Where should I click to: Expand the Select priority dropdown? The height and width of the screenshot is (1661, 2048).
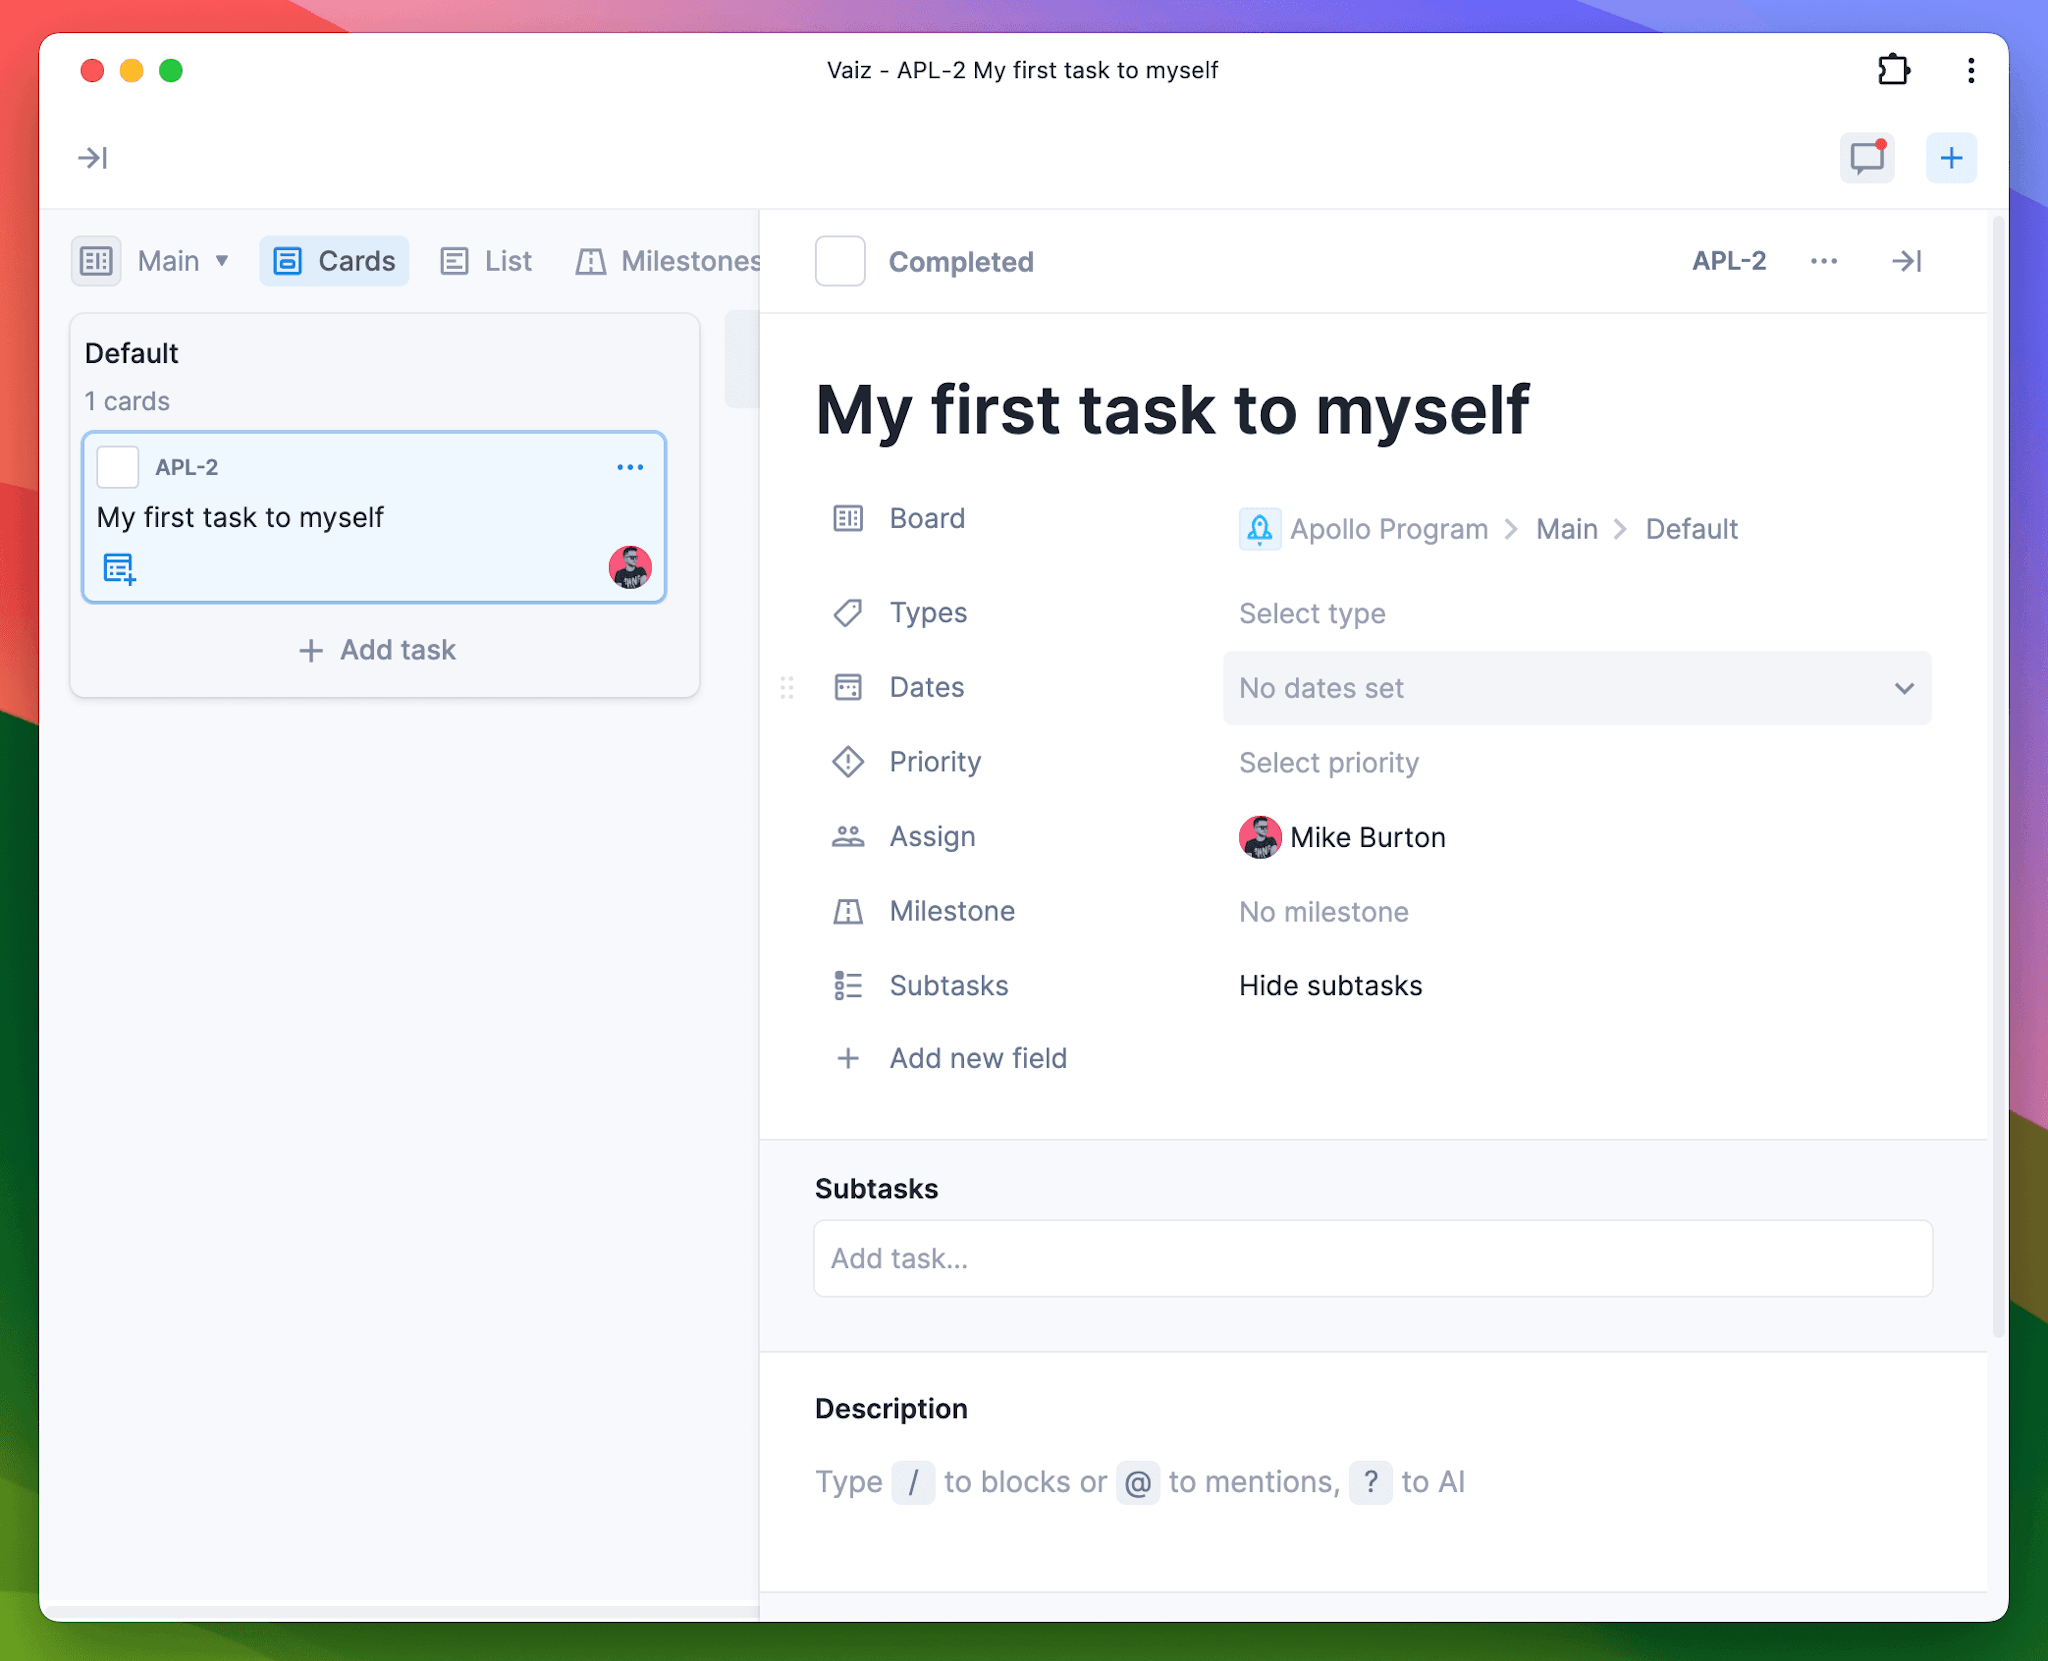[1327, 761]
